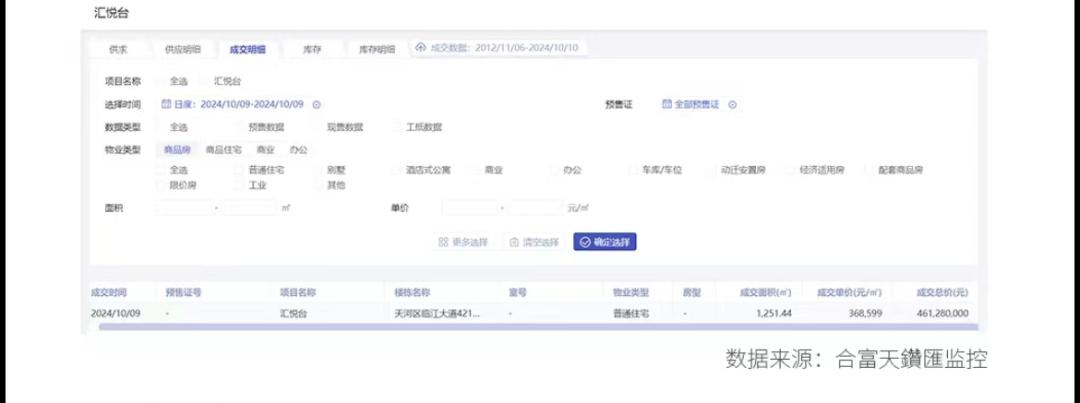Toggle the 车库/车位 checkbox

pos(633,171)
